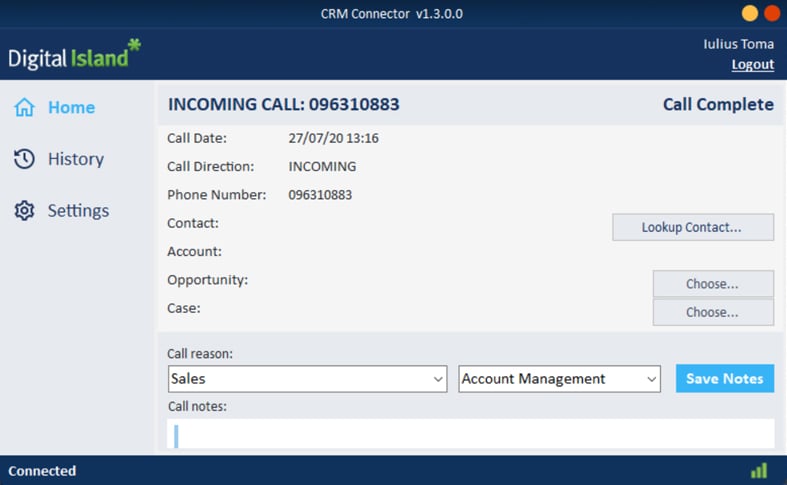Click the Save Notes button
Image resolution: width=787 pixels, height=485 pixels.
pos(725,378)
